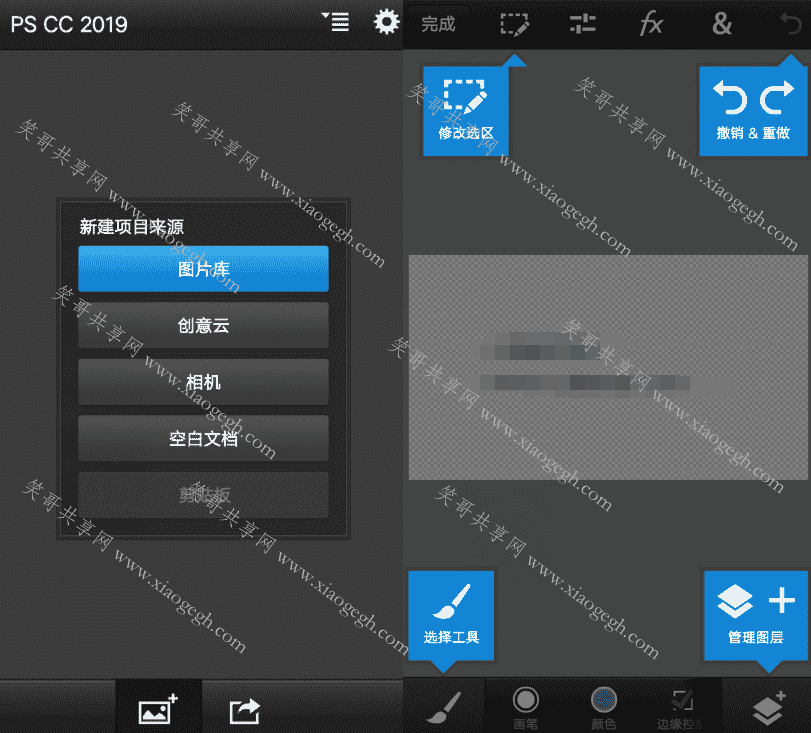
Task: Open settings with the gear icon
Action: (386, 22)
